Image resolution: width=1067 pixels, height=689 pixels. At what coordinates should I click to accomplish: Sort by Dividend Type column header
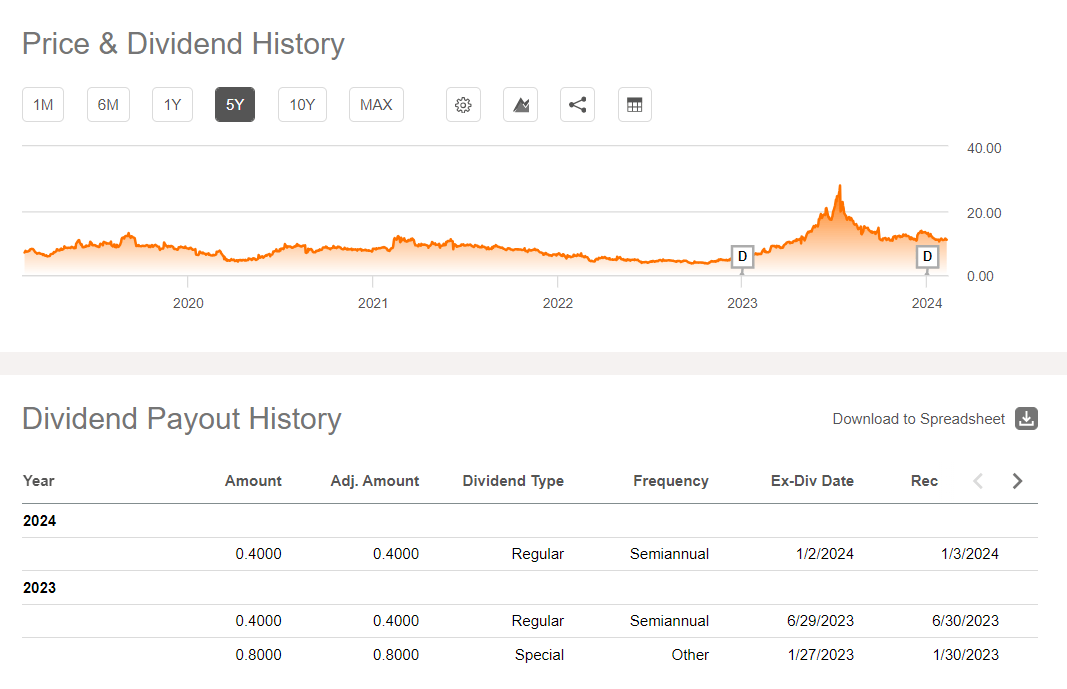pos(513,481)
